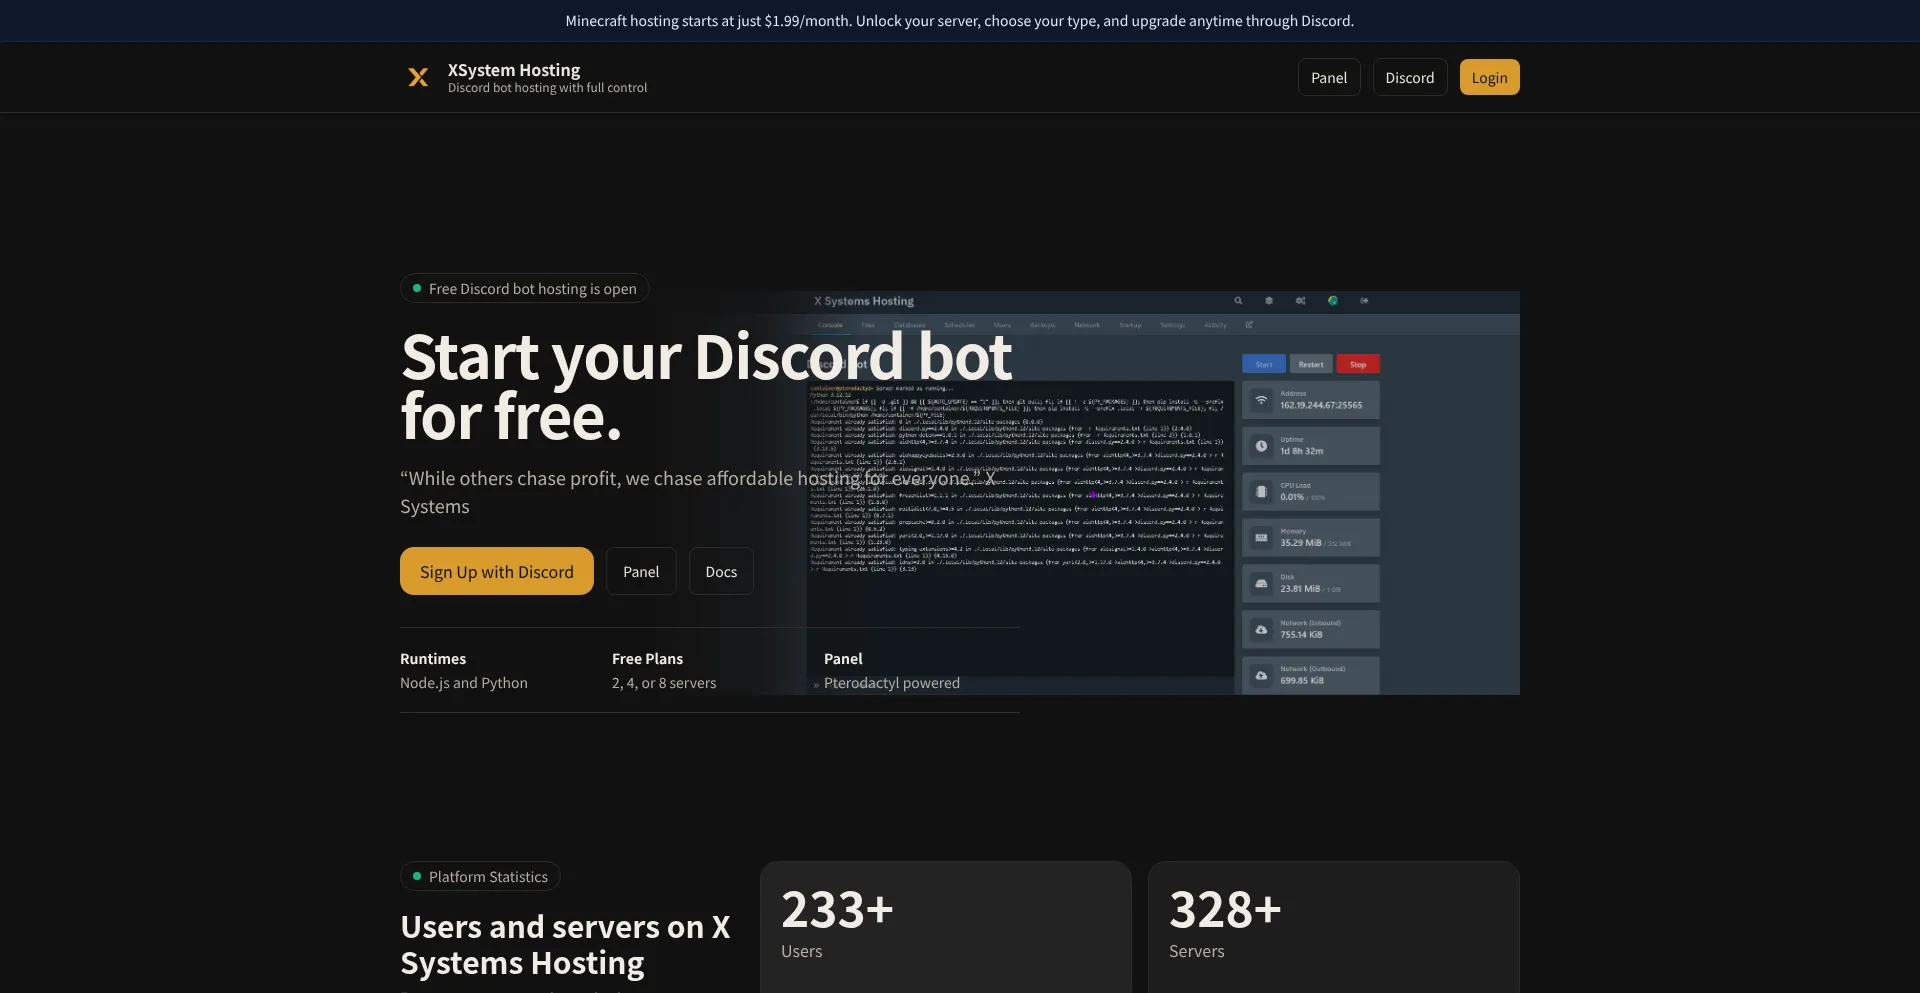Click the 'Pterodactyl powered' text

892,683
